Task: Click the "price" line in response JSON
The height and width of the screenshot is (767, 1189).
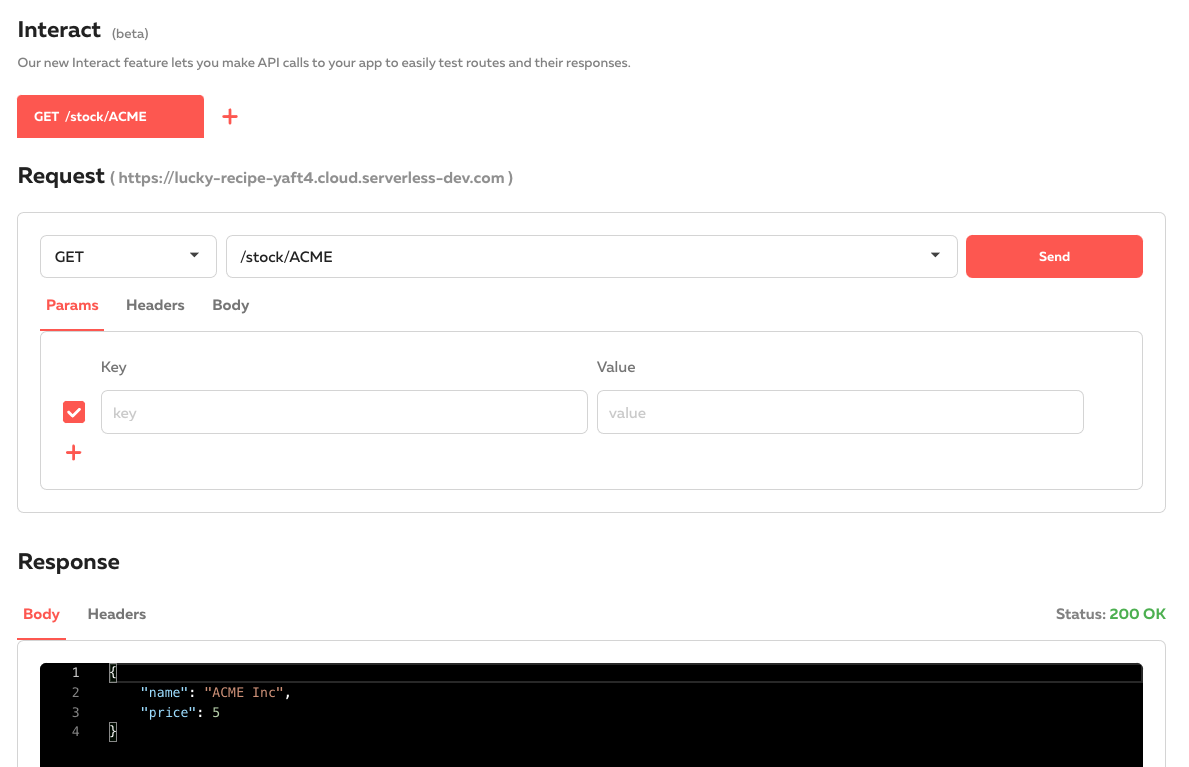Action: [x=180, y=712]
